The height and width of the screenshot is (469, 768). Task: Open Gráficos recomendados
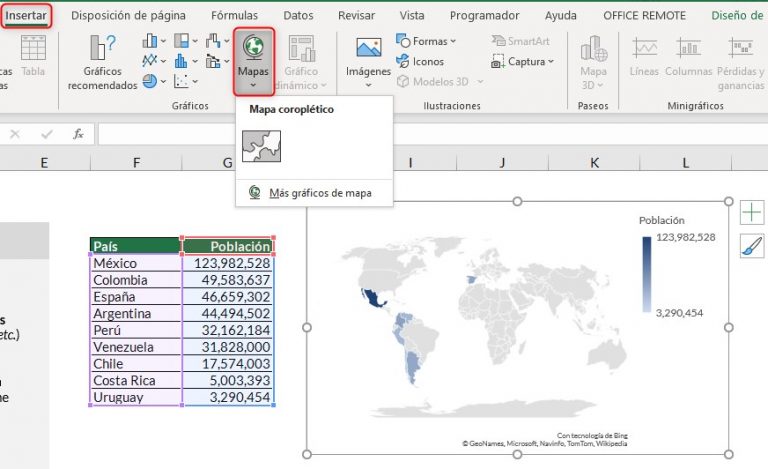coord(102,62)
